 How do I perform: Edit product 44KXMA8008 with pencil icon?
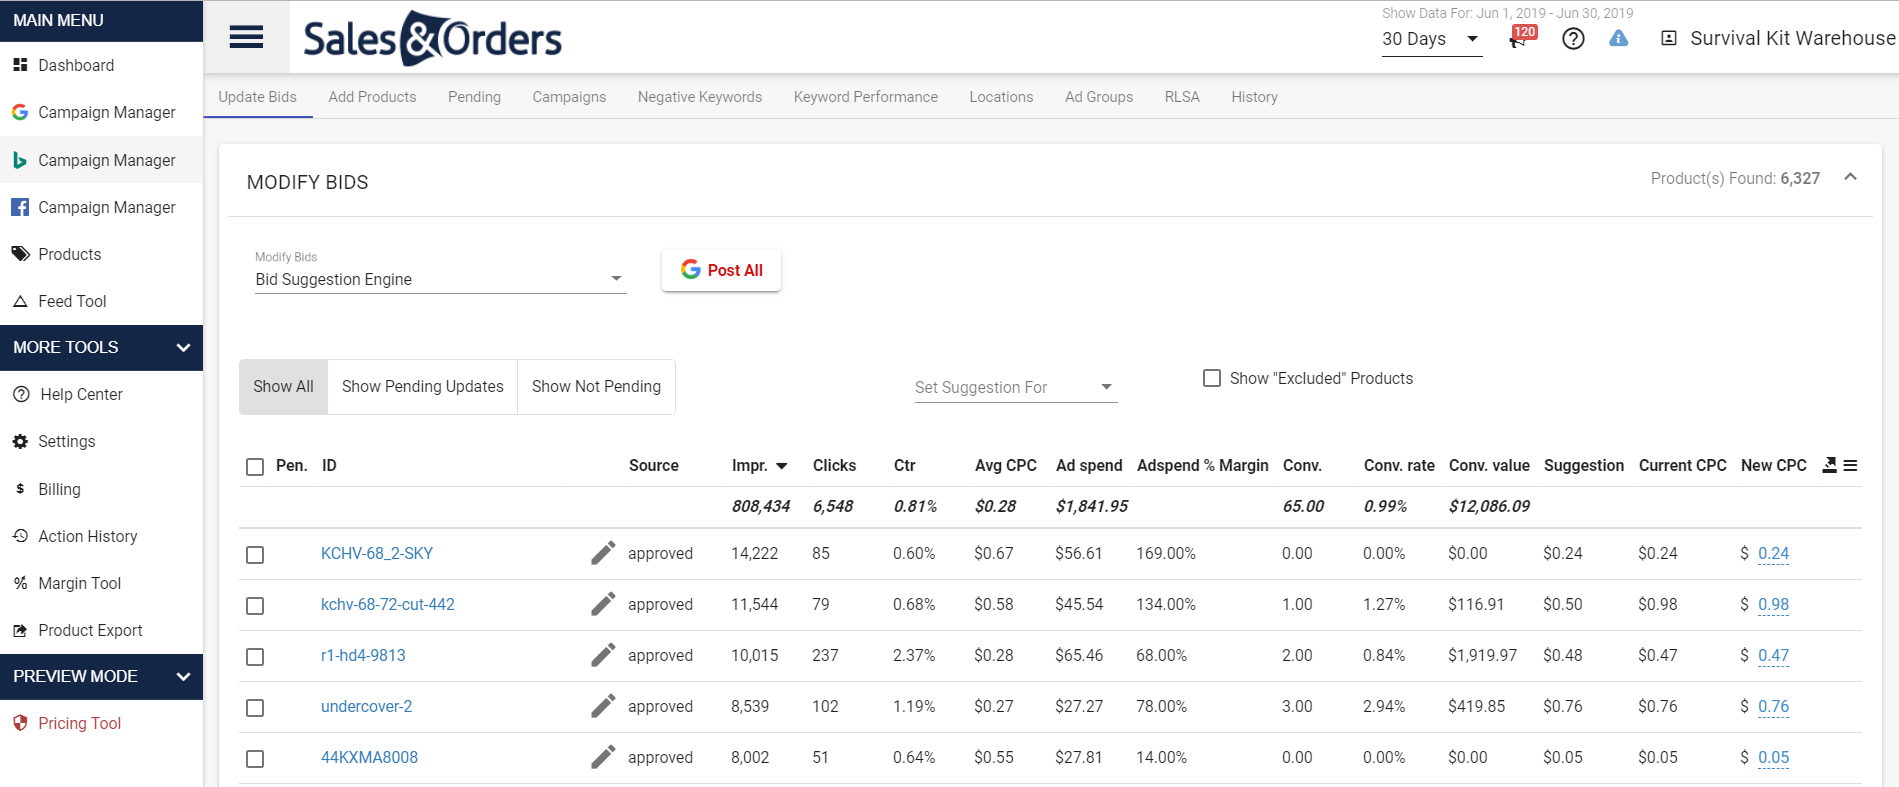pyautogui.click(x=603, y=757)
